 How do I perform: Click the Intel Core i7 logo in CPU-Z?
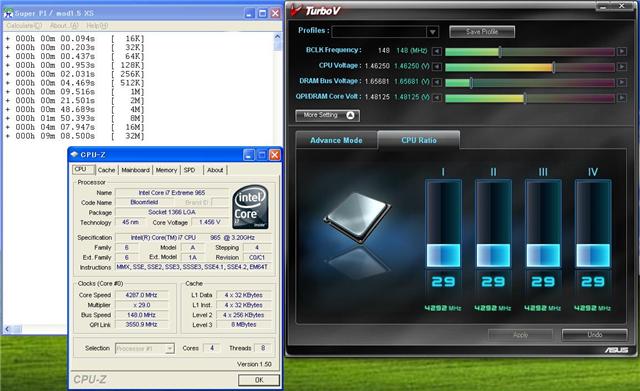point(250,207)
